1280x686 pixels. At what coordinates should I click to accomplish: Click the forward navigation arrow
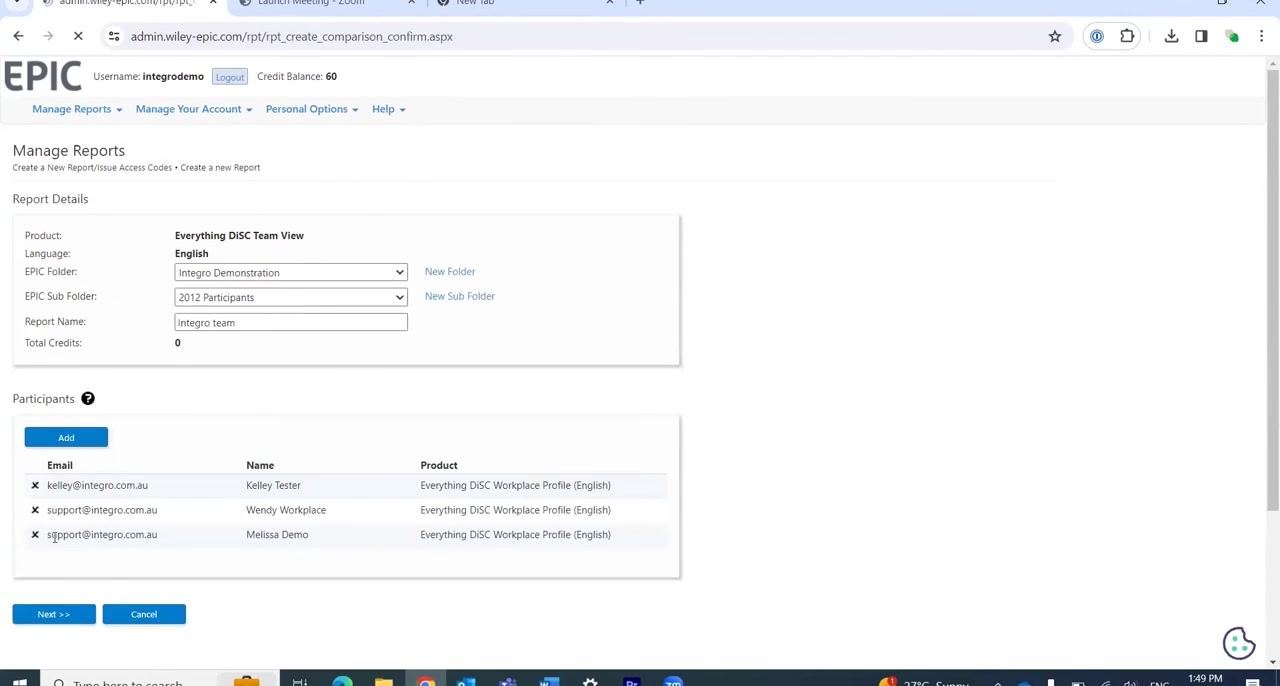(48, 36)
